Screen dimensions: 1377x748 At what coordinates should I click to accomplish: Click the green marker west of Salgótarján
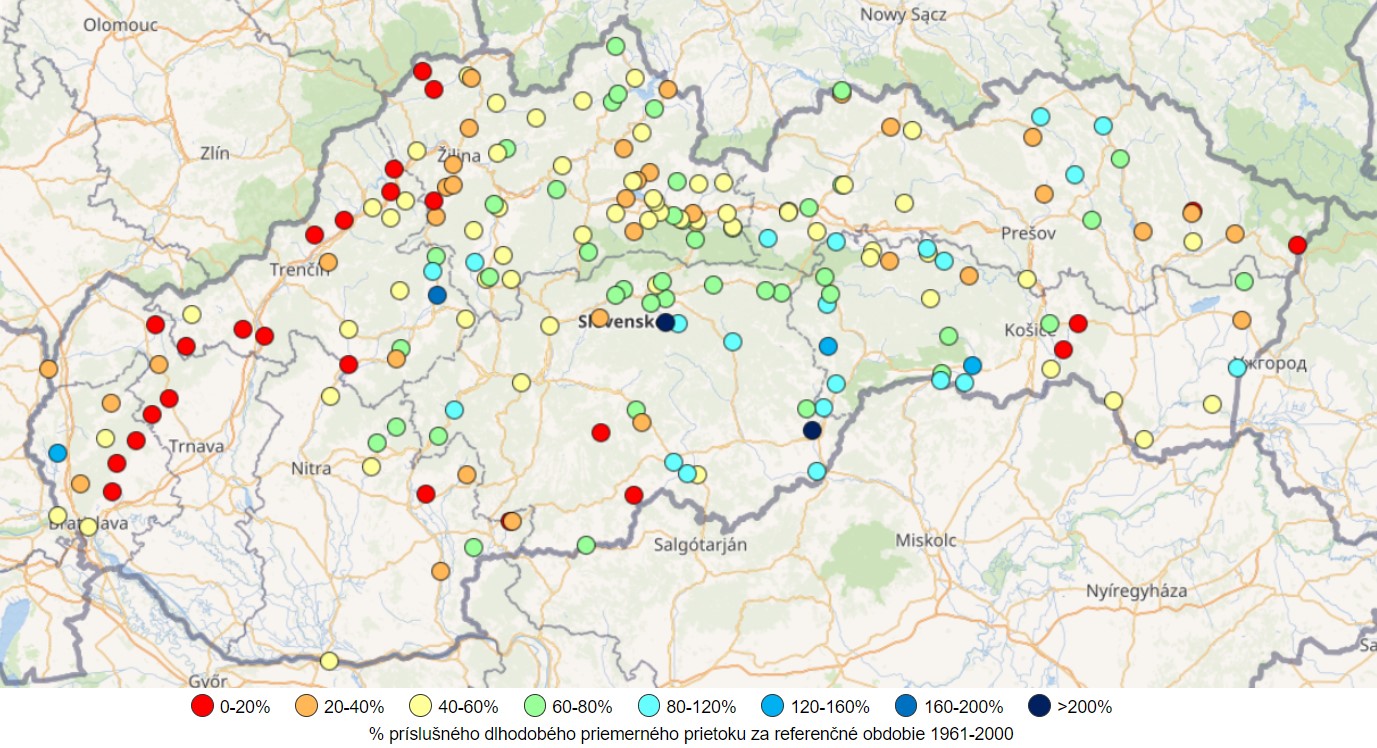586,545
